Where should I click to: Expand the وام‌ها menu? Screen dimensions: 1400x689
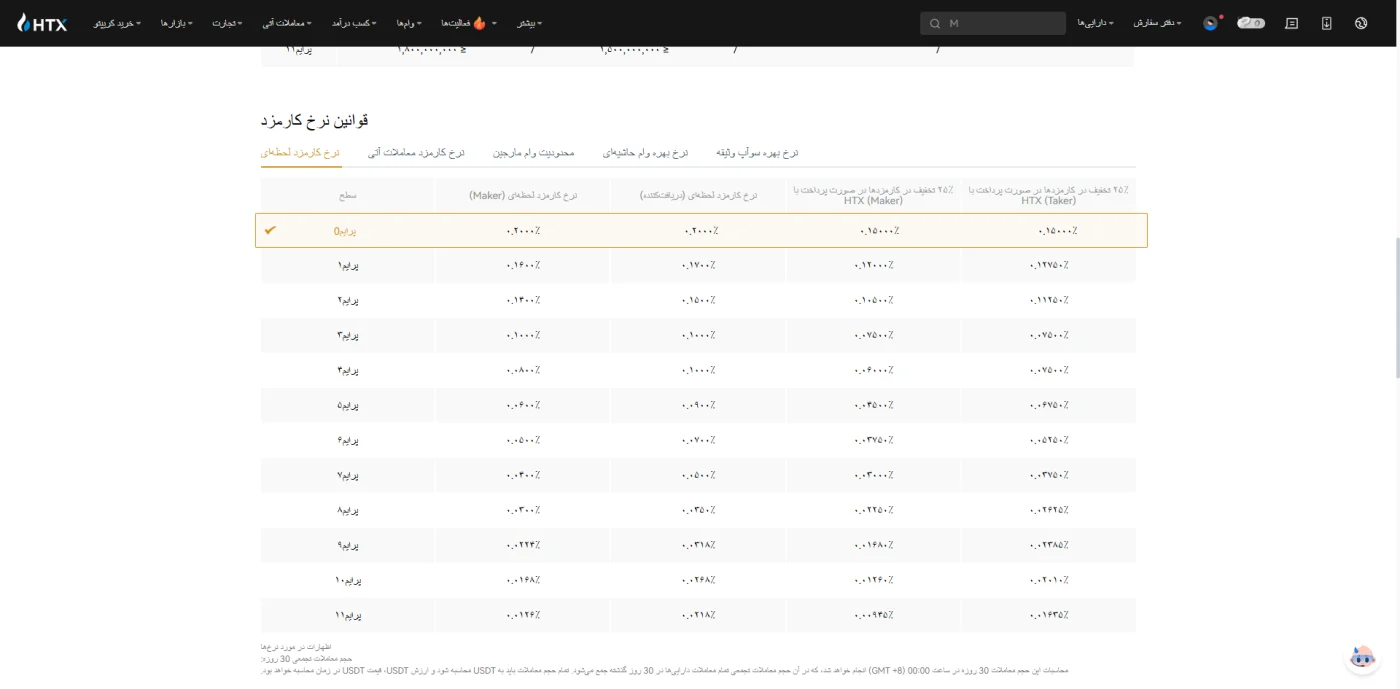pos(409,23)
